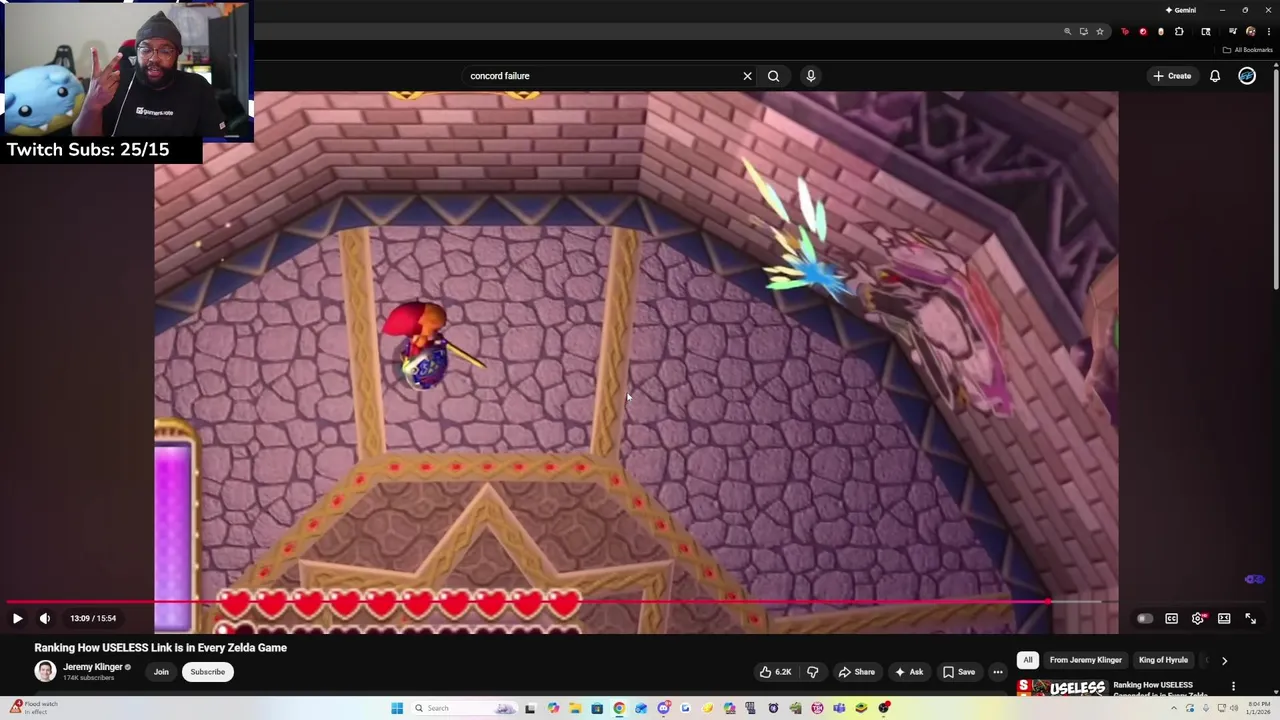
Task: Open the Jeremy Klinger channel name link
Action: point(93,667)
